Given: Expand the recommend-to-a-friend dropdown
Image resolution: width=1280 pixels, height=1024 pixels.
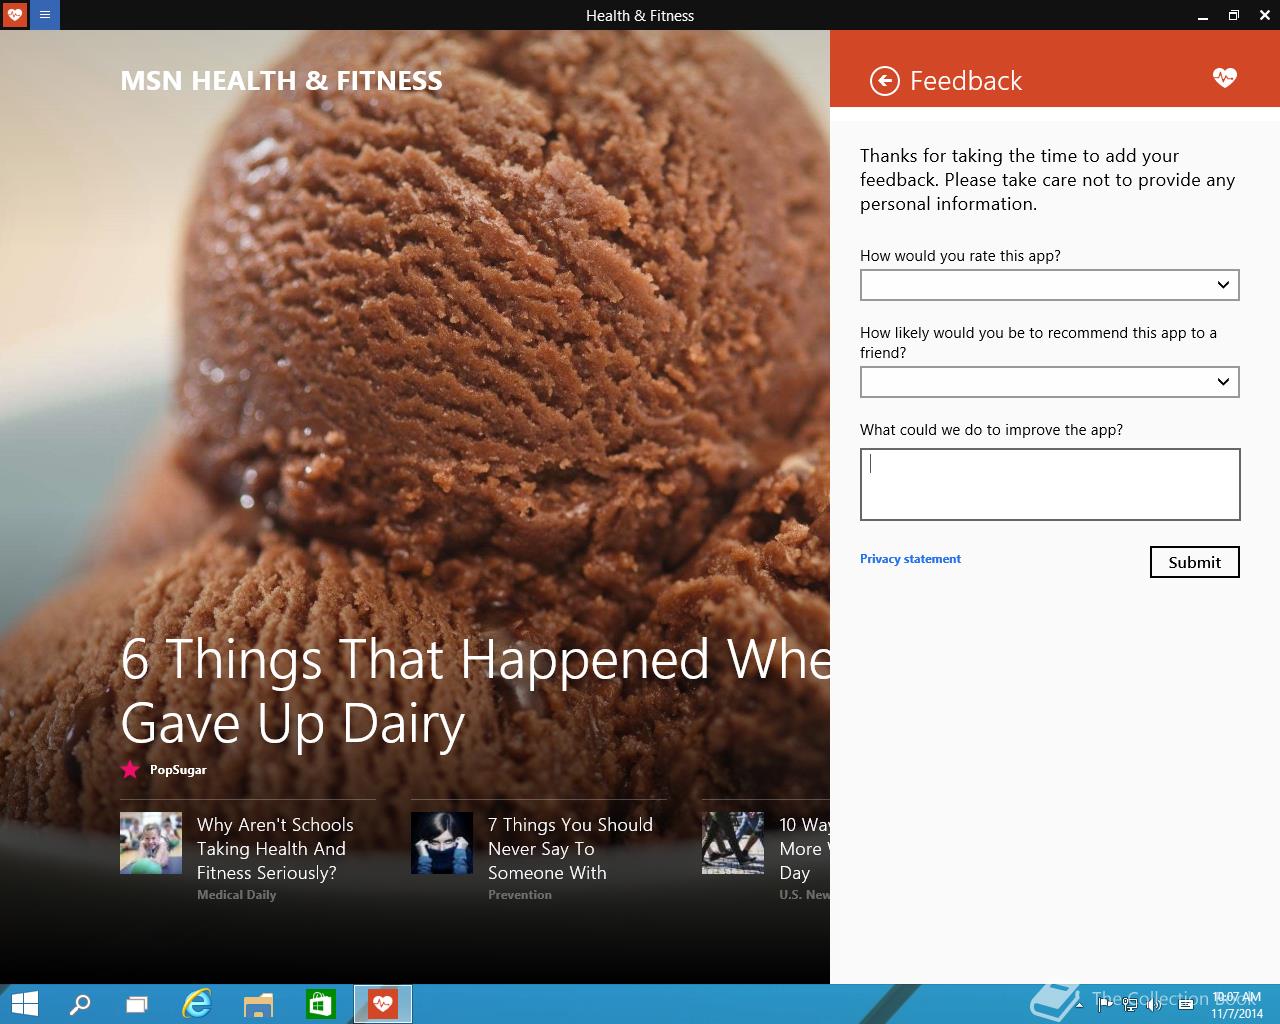Looking at the screenshot, I should 1050,382.
